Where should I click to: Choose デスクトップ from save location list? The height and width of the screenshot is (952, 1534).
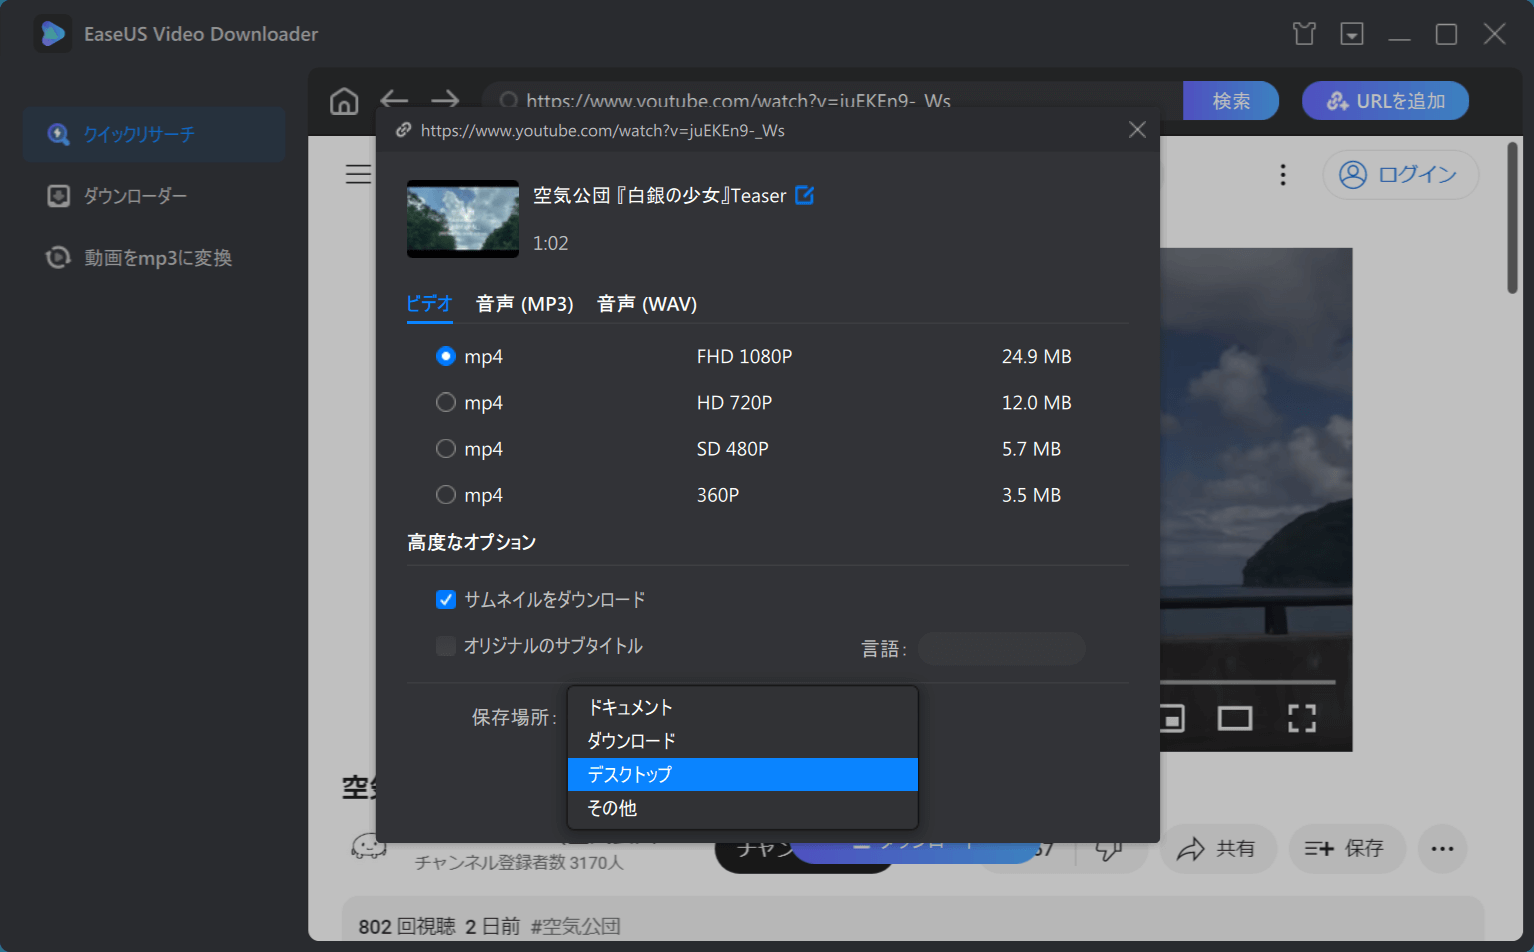coord(743,775)
